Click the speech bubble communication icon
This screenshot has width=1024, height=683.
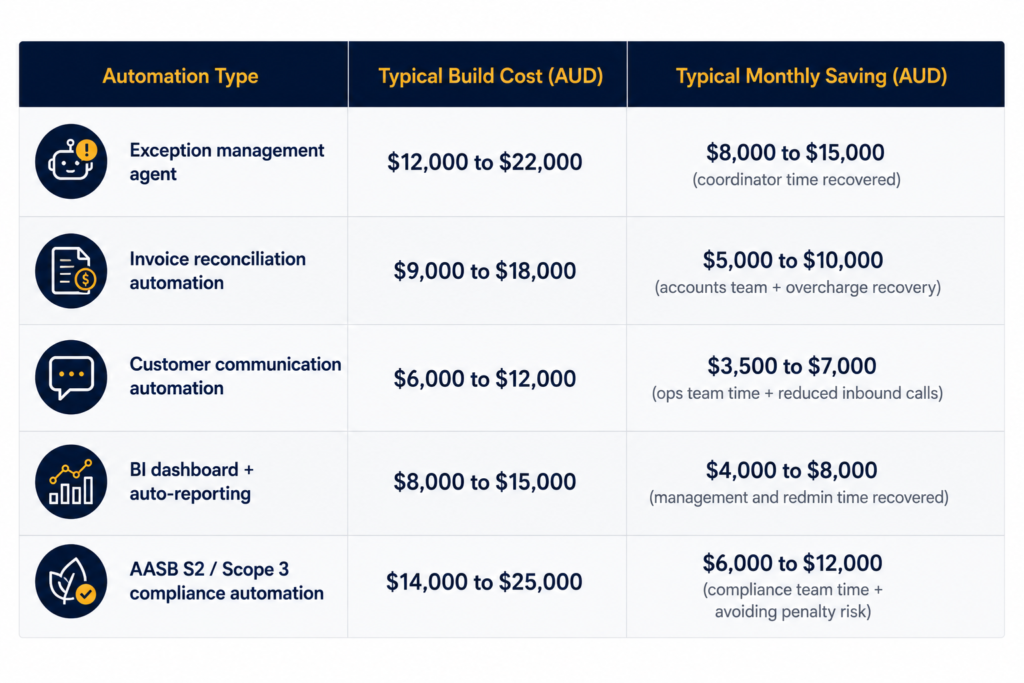pyautogui.click(x=71, y=377)
